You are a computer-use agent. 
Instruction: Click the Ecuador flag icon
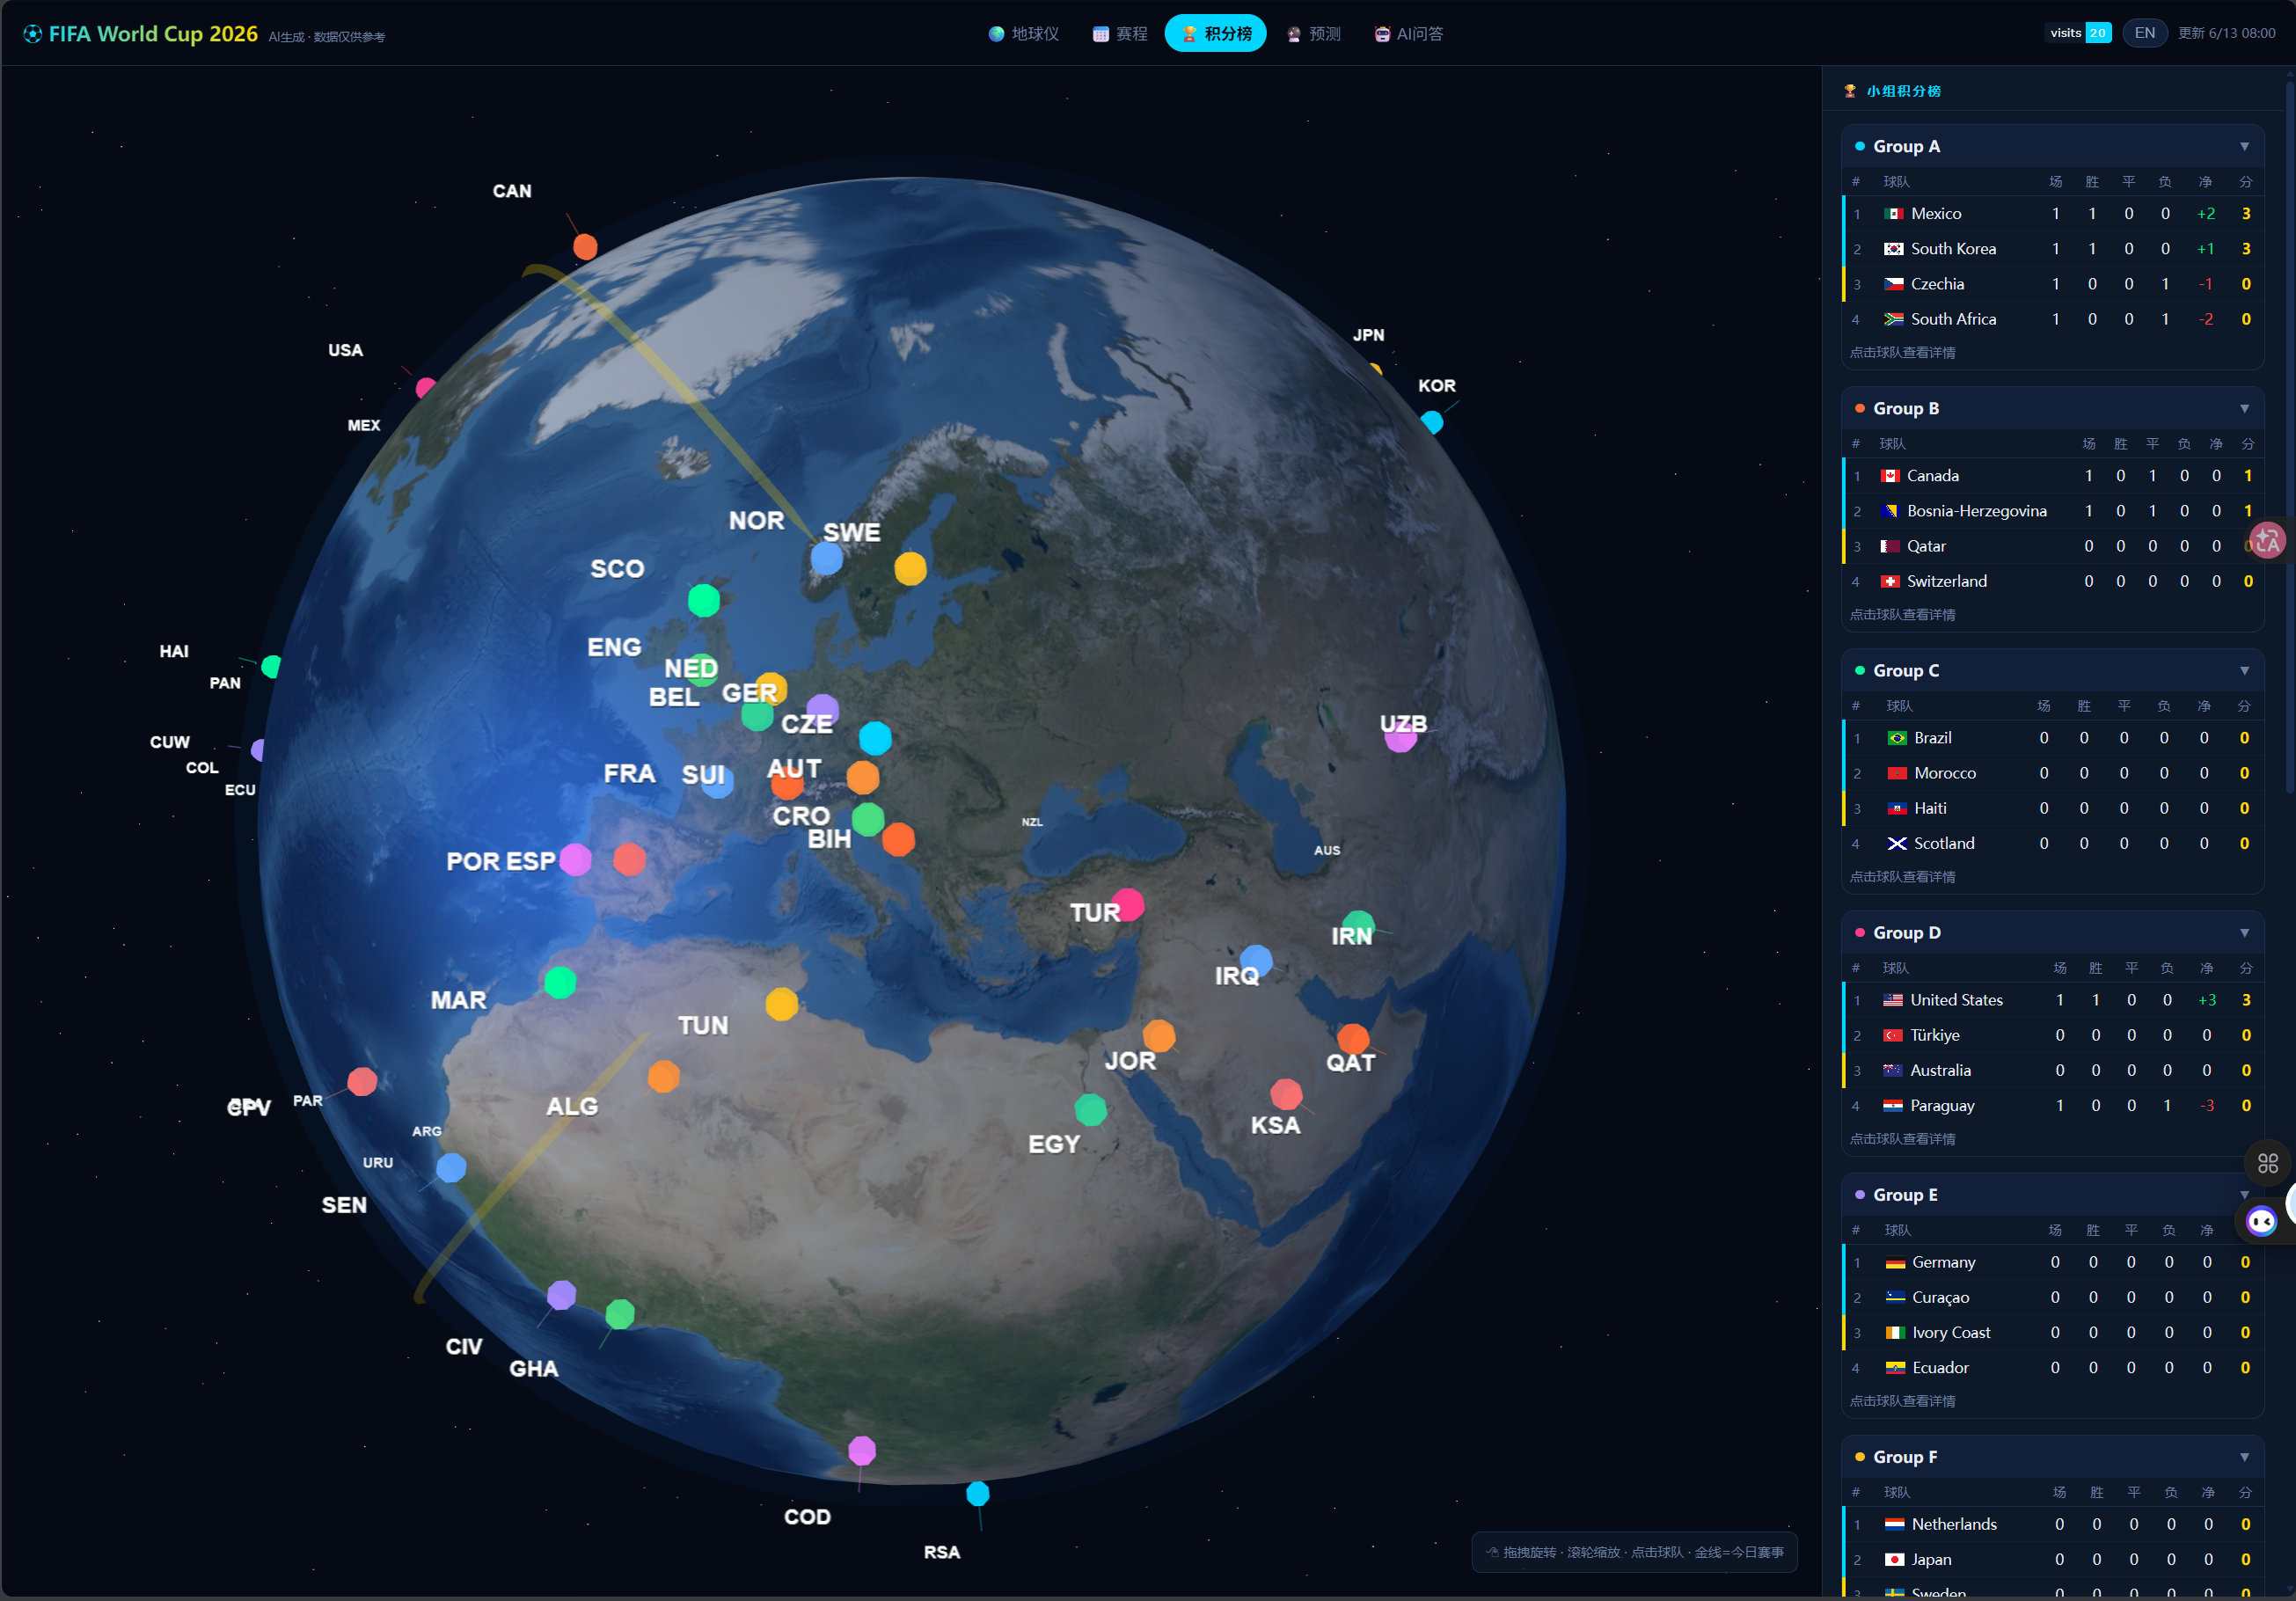click(x=1894, y=1367)
